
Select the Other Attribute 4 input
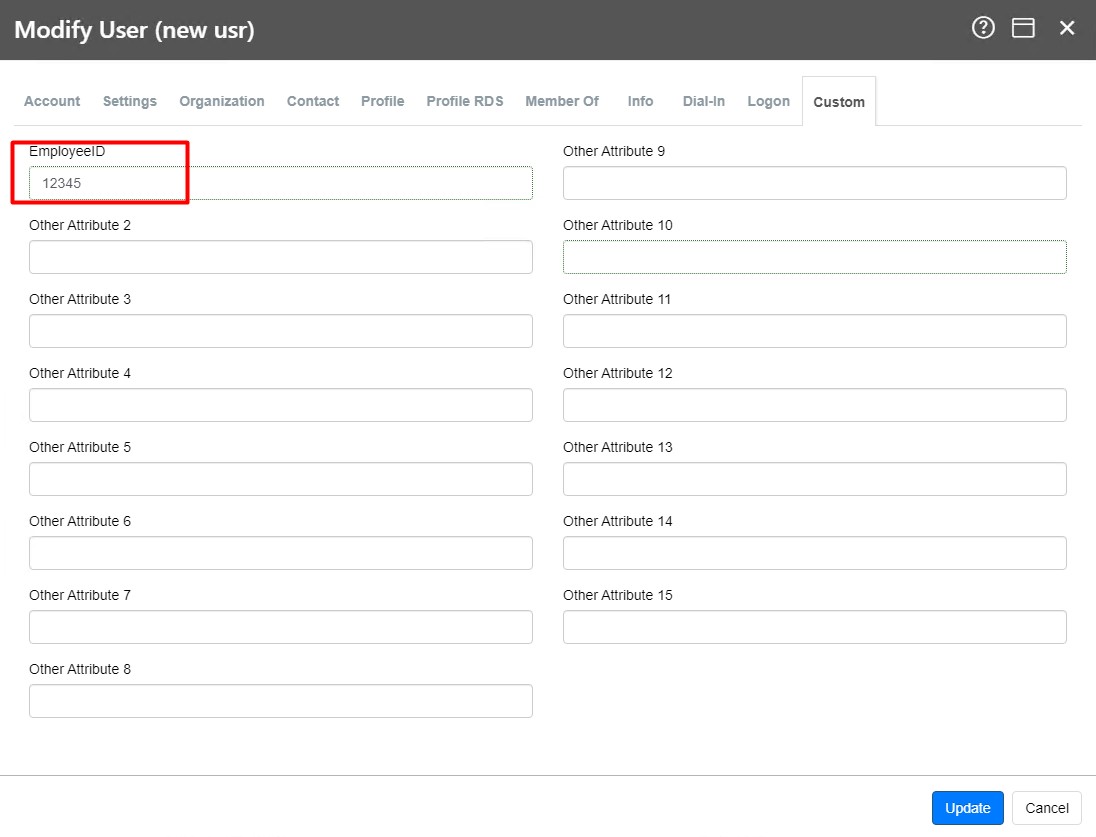[x=280, y=406]
